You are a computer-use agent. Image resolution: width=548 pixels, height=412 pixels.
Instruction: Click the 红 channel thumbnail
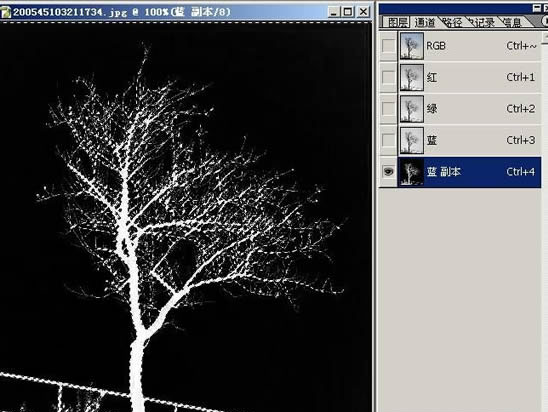412,77
